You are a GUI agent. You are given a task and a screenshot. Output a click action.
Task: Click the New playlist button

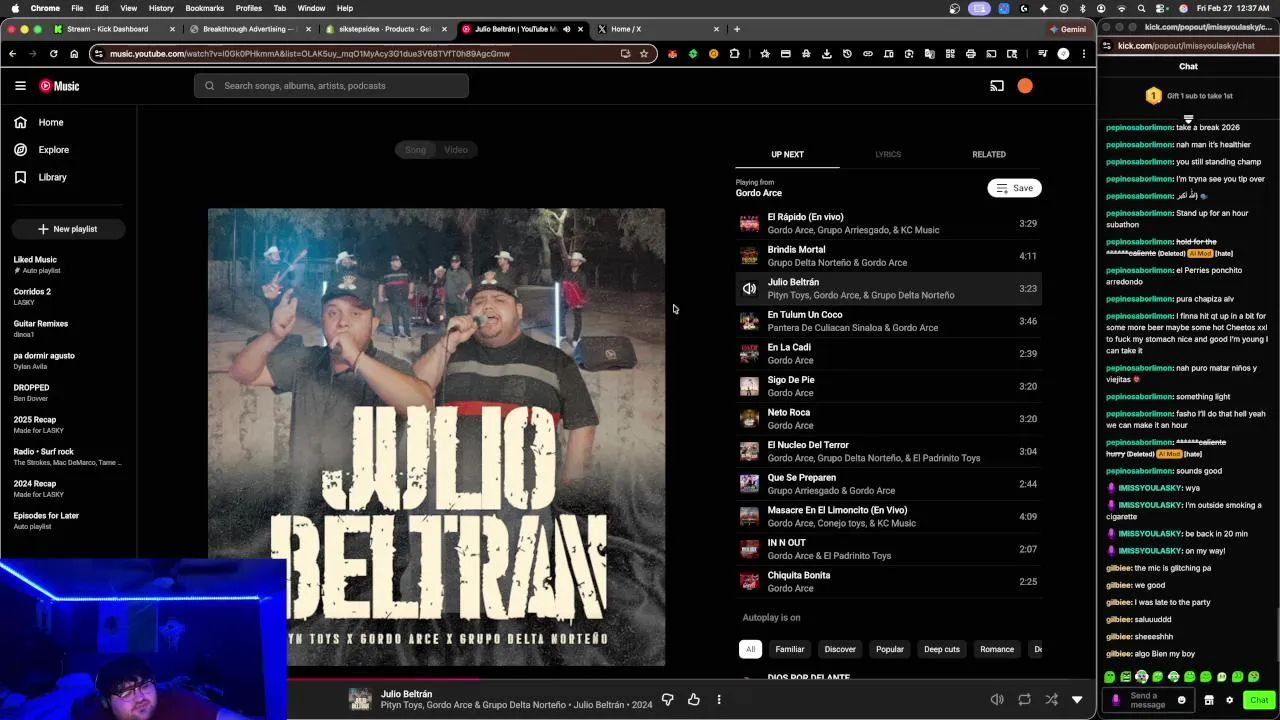(x=68, y=229)
